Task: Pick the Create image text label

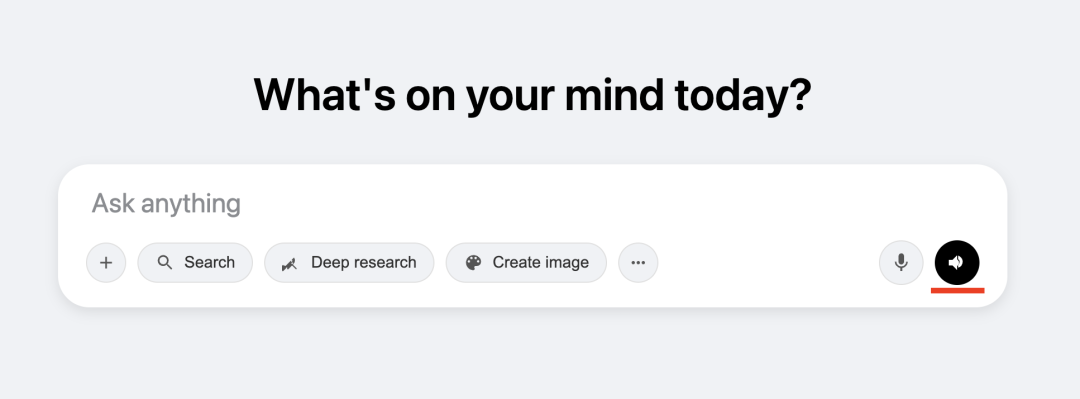Action: click(x=541, y=263)
